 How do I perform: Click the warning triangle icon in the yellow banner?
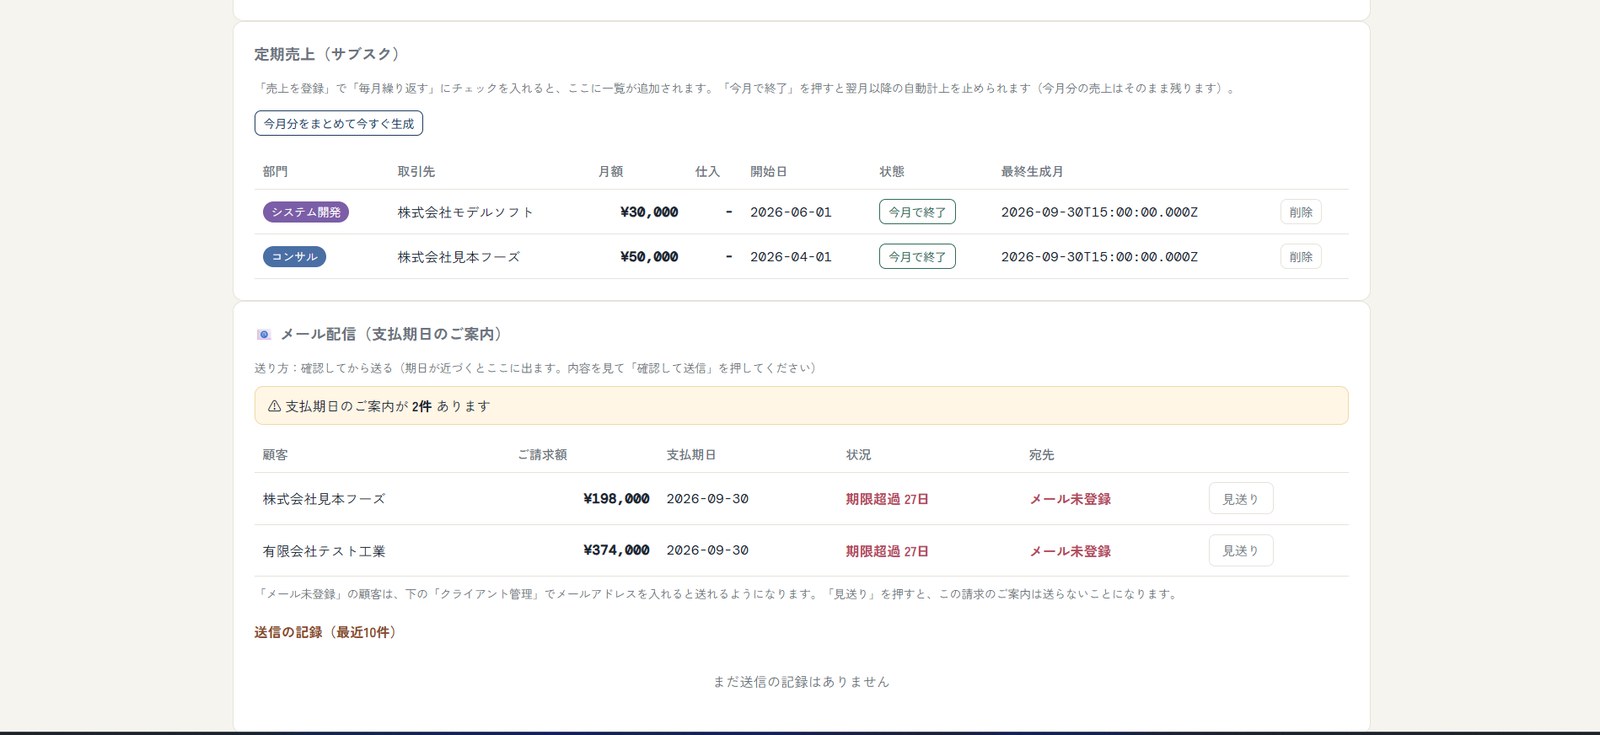point(274,406)
